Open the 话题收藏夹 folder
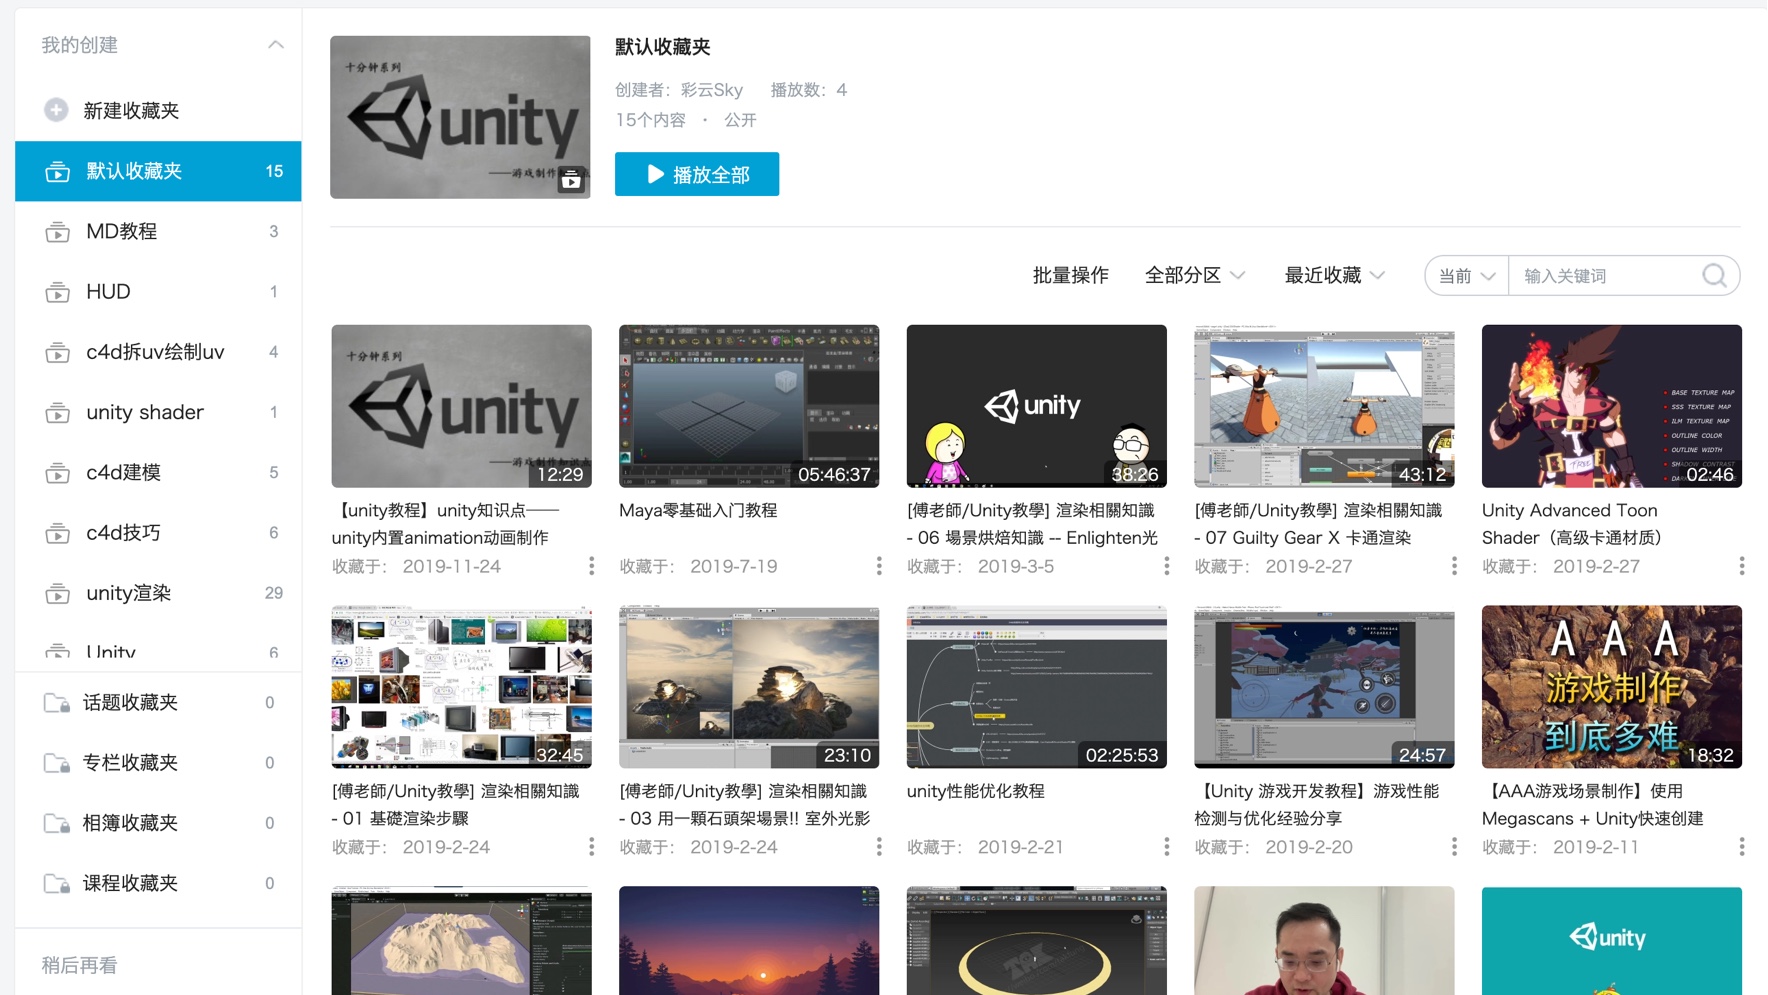Screen dimensions: 1768x995 [158, 703]
